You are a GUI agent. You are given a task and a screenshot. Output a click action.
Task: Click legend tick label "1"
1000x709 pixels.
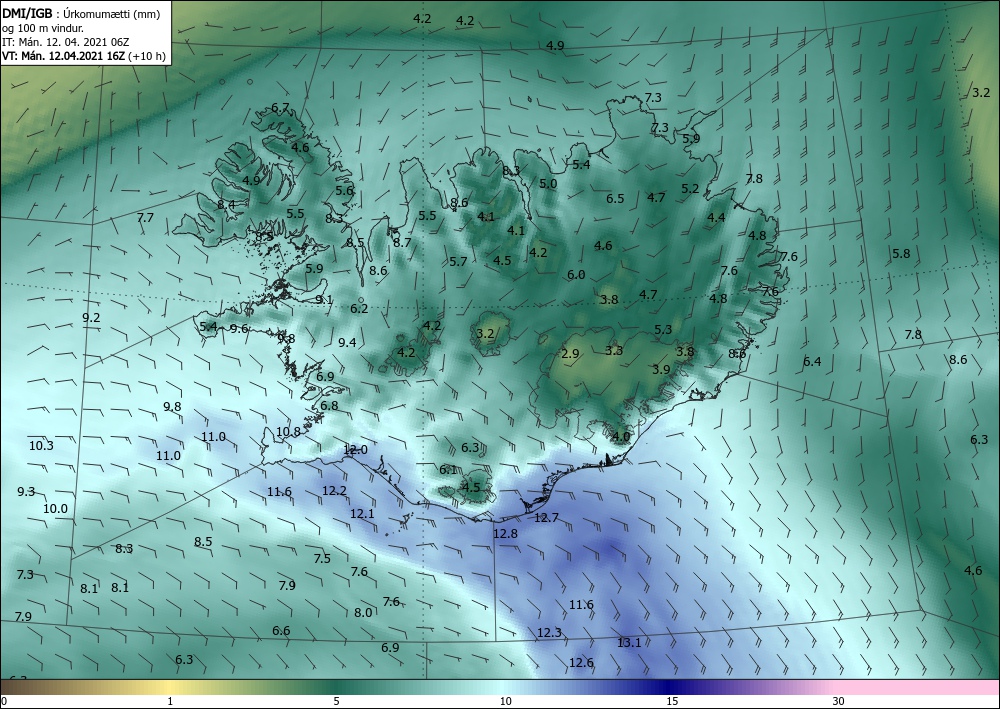coord(170,702)
